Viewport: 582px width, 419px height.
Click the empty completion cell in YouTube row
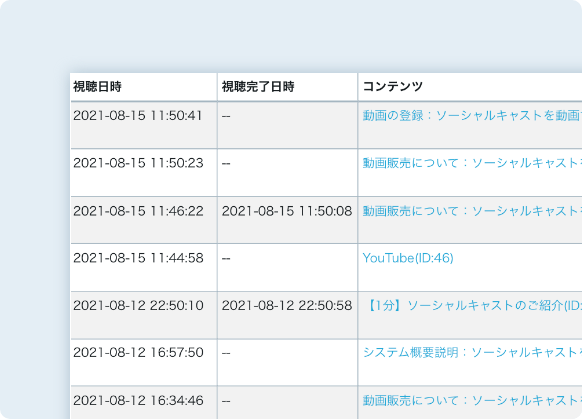coord(288,268)
